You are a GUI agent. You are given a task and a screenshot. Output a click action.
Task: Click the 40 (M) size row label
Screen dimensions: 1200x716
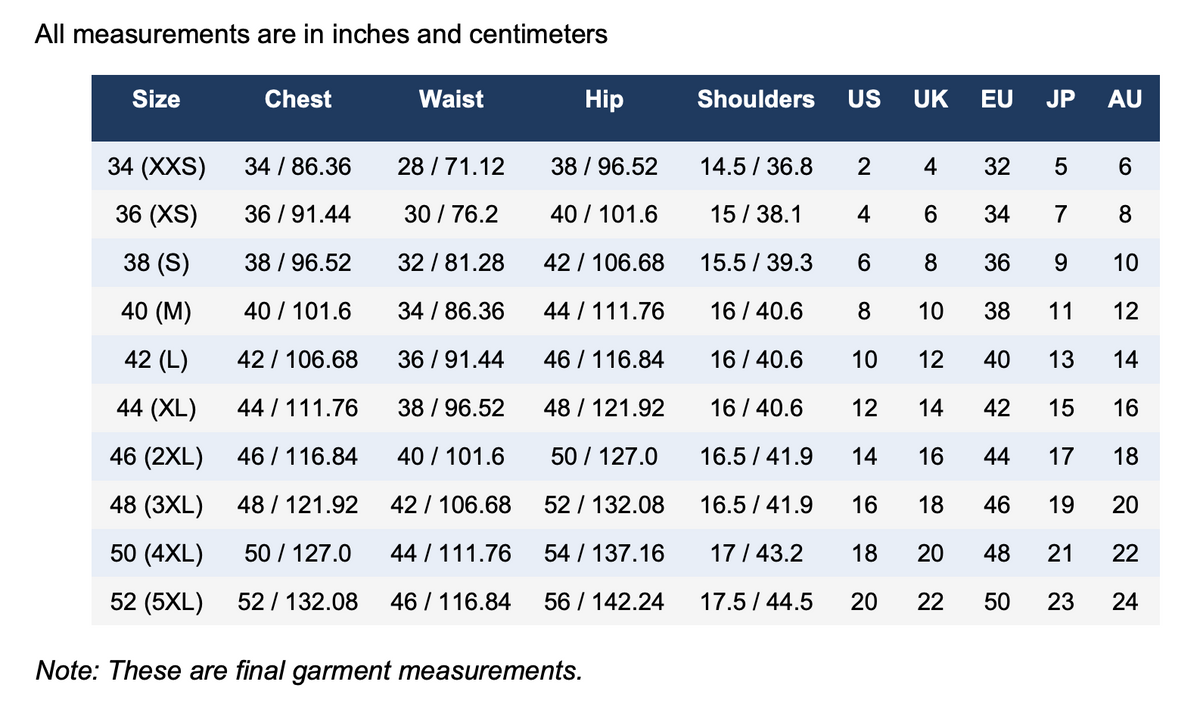point(156,311)
